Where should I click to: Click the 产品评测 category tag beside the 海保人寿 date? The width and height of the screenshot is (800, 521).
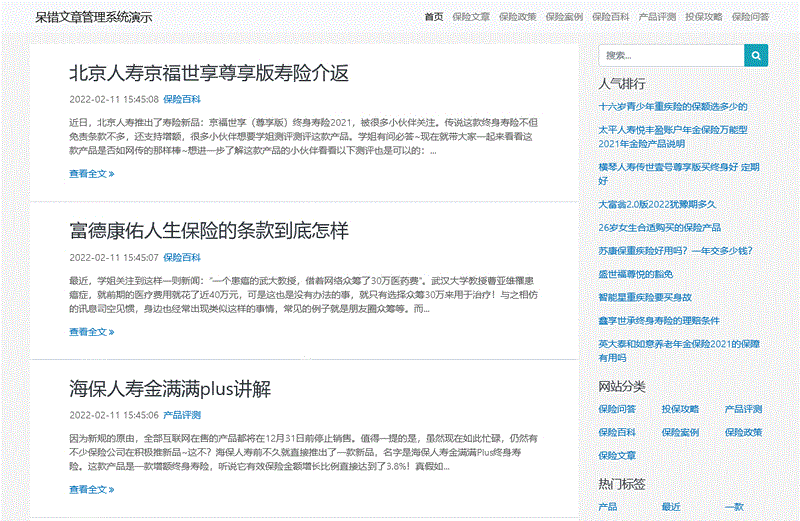[181, 414]
